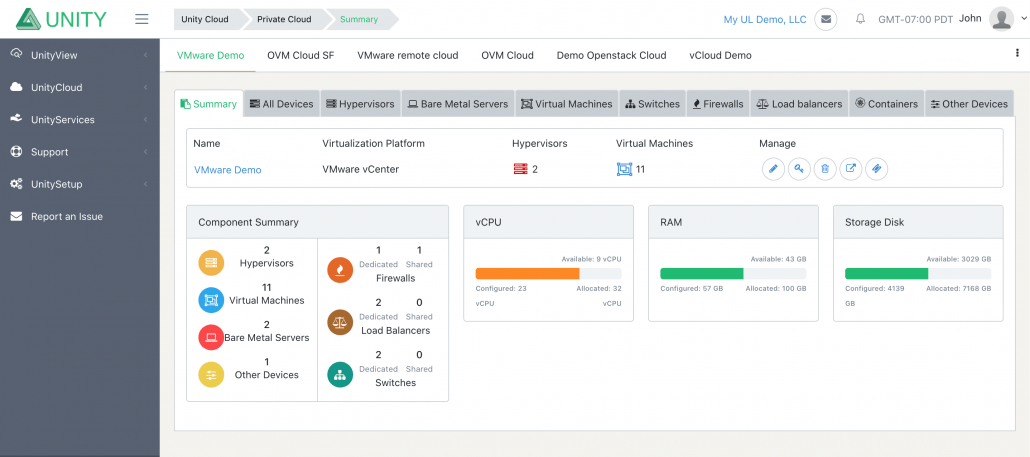Click the yellow Other Devices circle icon

(x=211, y=375)
